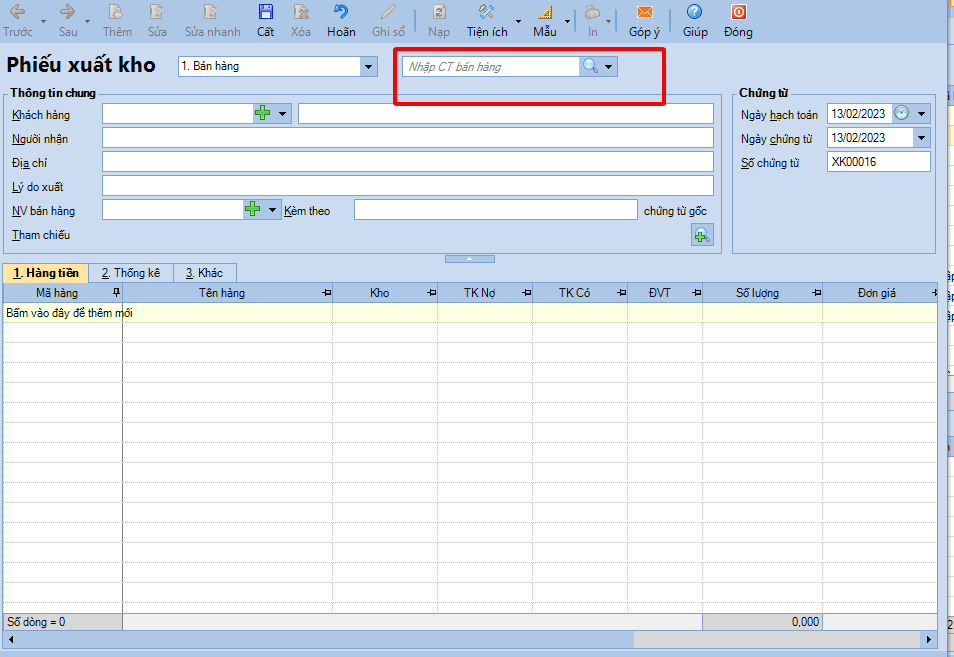Focus the Nhập CT bán hàng input field
954x657 pixels.
(x=491, y=66)
